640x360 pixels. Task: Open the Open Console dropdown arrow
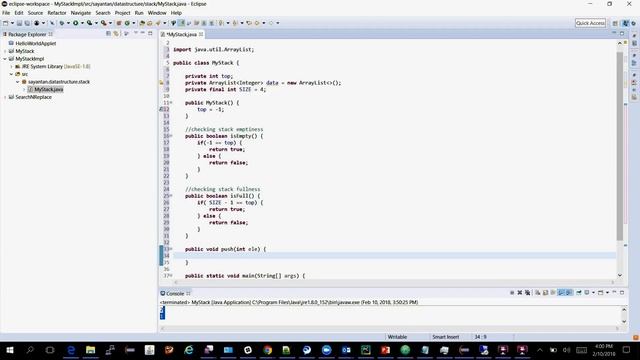pyautogui.click(x=607, y=293)
